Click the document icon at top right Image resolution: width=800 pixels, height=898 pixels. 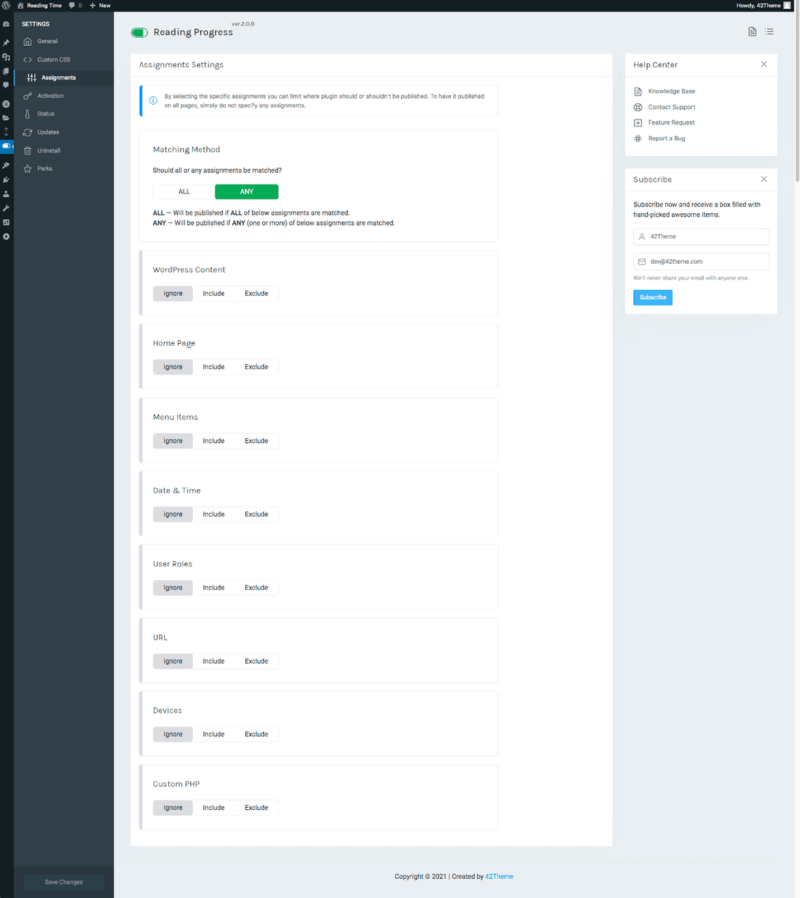coord(752,31)
